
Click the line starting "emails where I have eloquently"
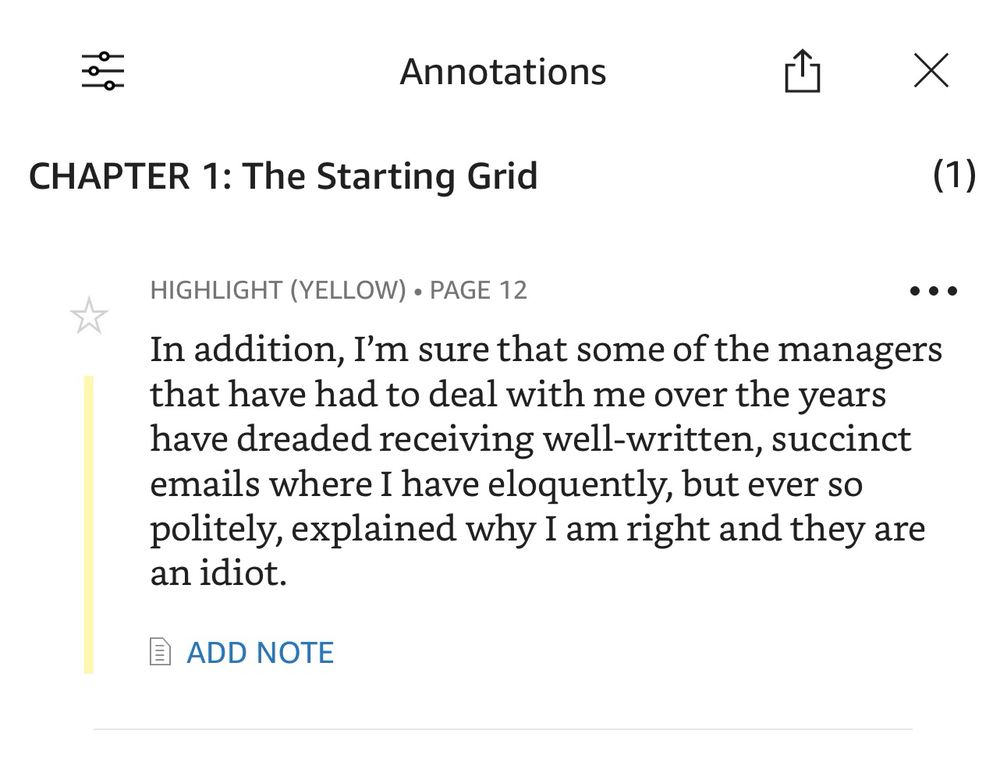[506, 484]
